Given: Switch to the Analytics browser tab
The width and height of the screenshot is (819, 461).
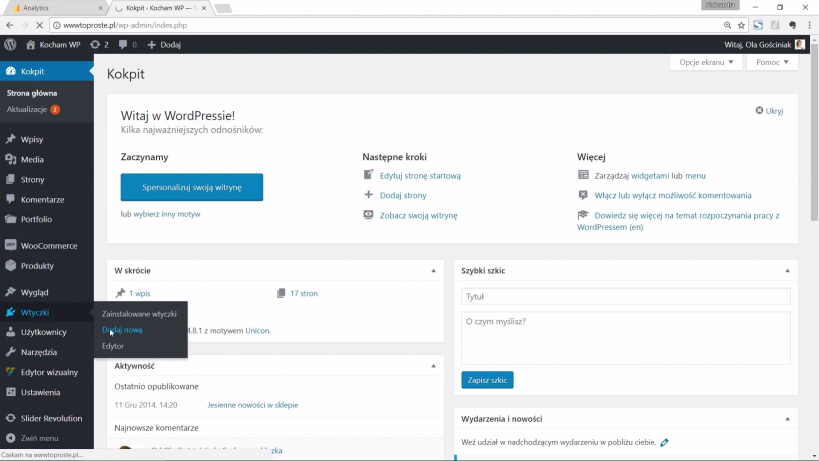Looking at the screenshot, I should coord(55,8).
